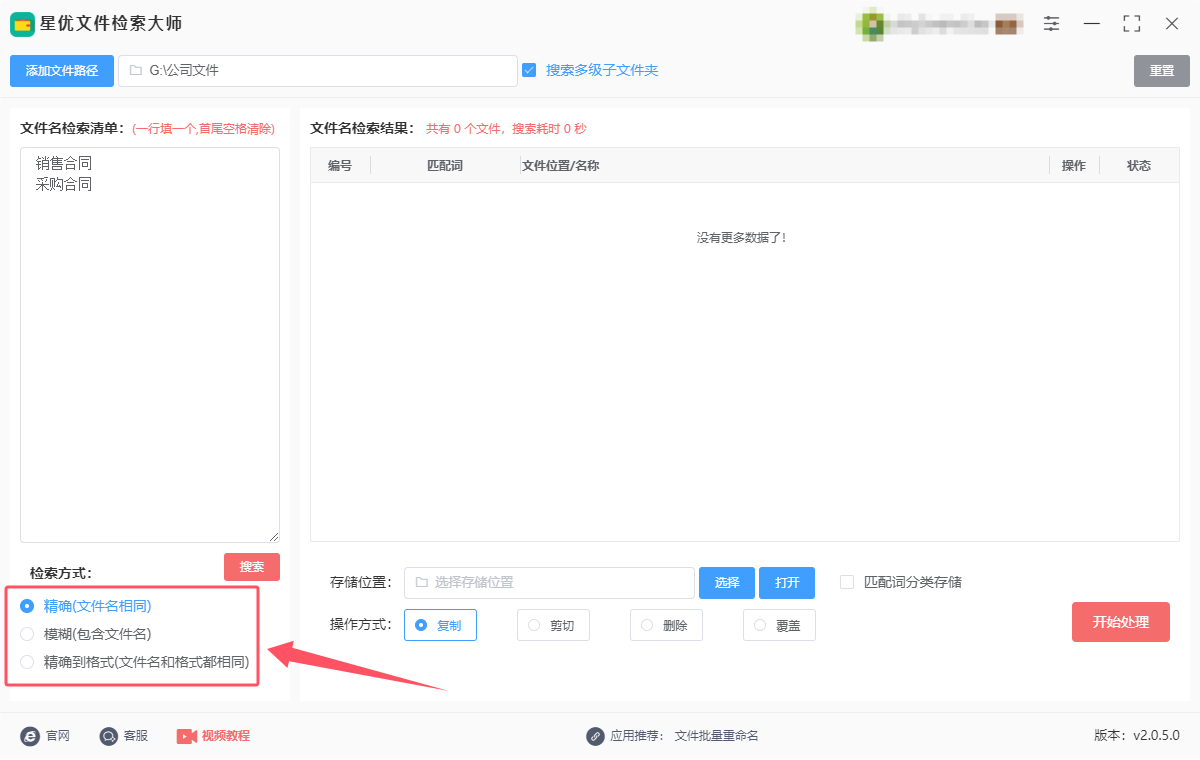Choose 剪切 operation mode
Image resolution: width=1200 pixels, height=760 pixels.
[x=553, y=625]
